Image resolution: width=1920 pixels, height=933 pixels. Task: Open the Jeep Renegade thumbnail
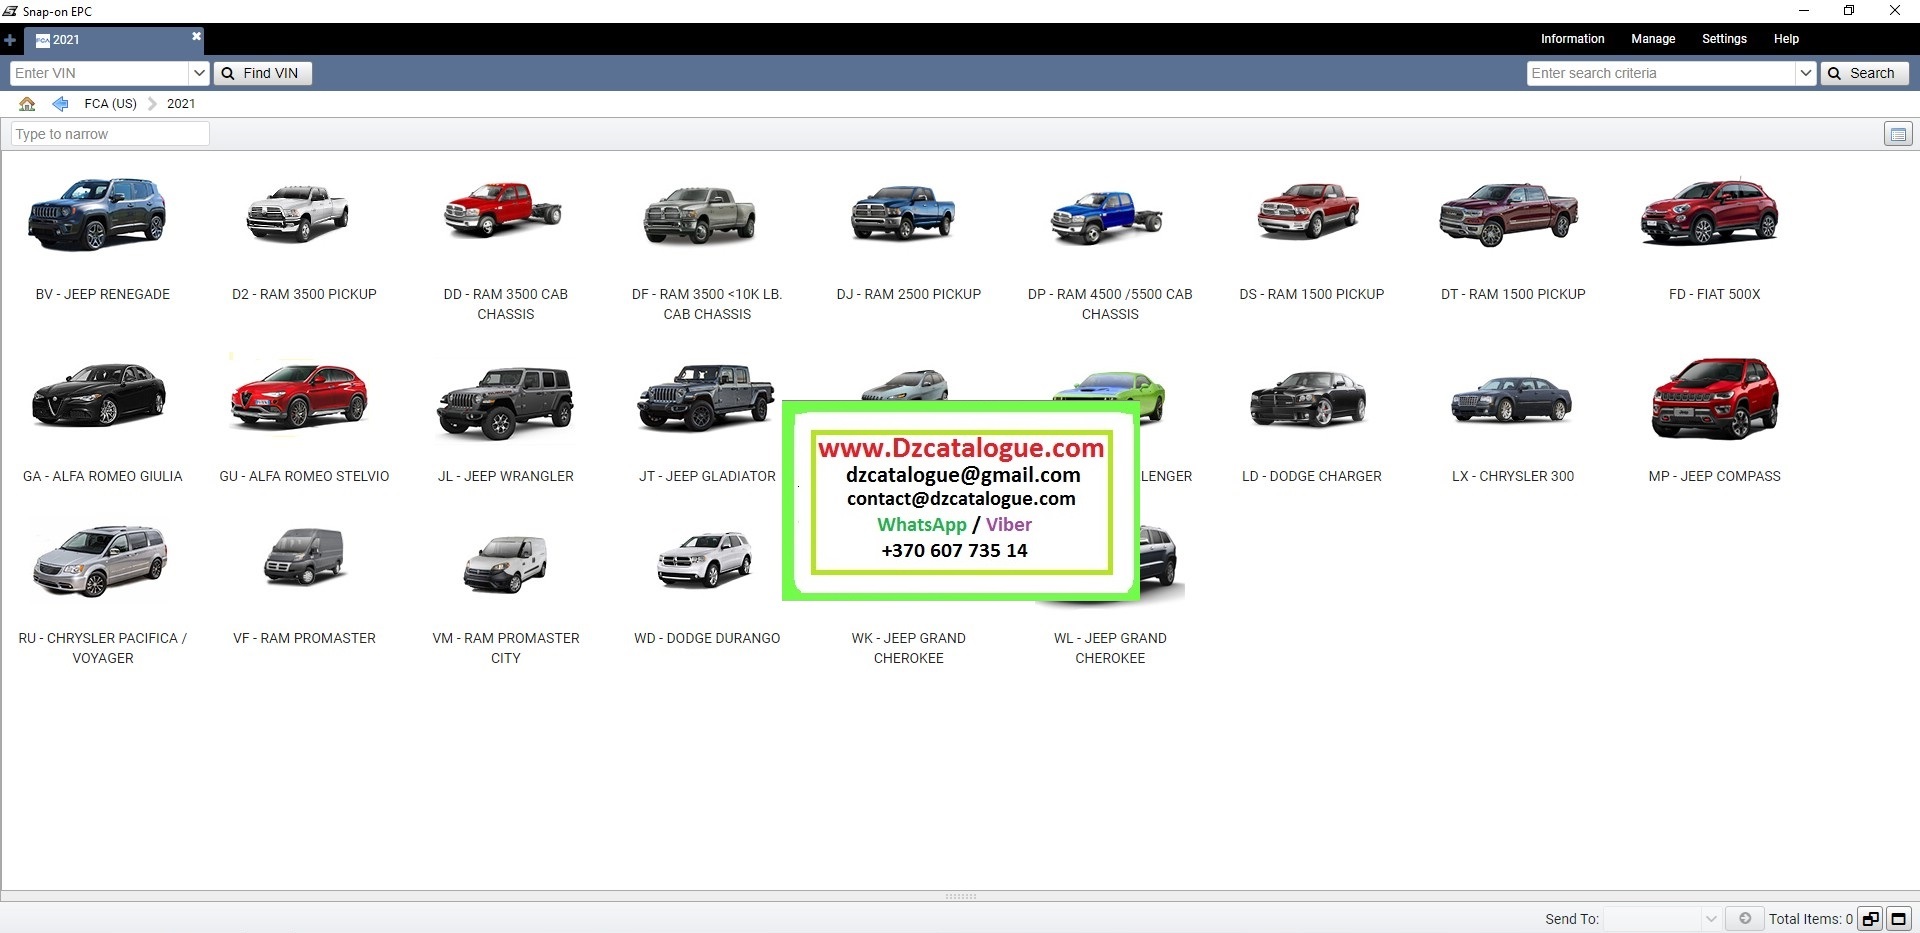click(97, 214)
